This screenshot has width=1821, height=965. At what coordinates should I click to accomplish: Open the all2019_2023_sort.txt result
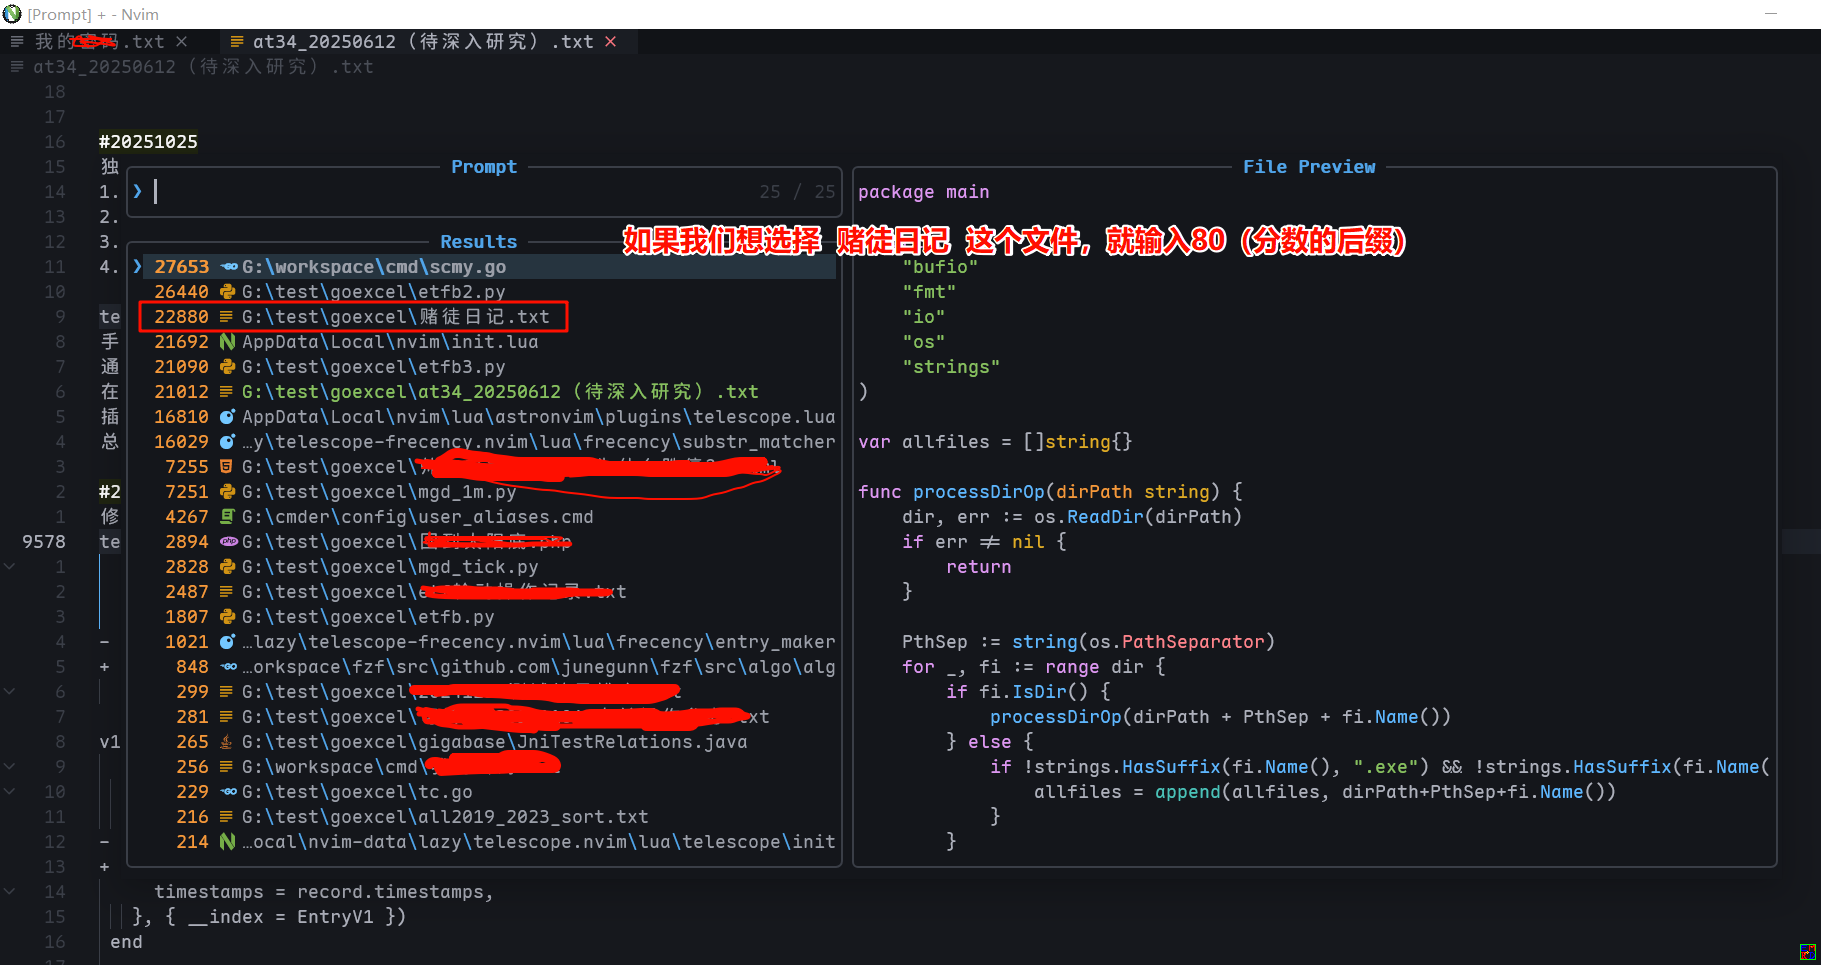[x=445, y=817]
